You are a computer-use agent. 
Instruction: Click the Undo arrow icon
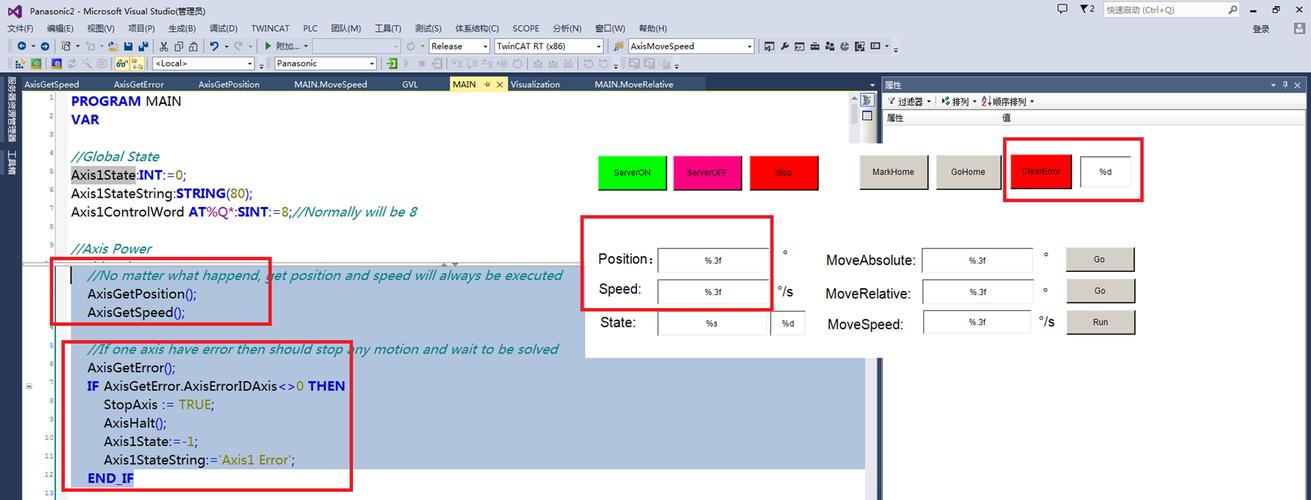pos(215,46)
